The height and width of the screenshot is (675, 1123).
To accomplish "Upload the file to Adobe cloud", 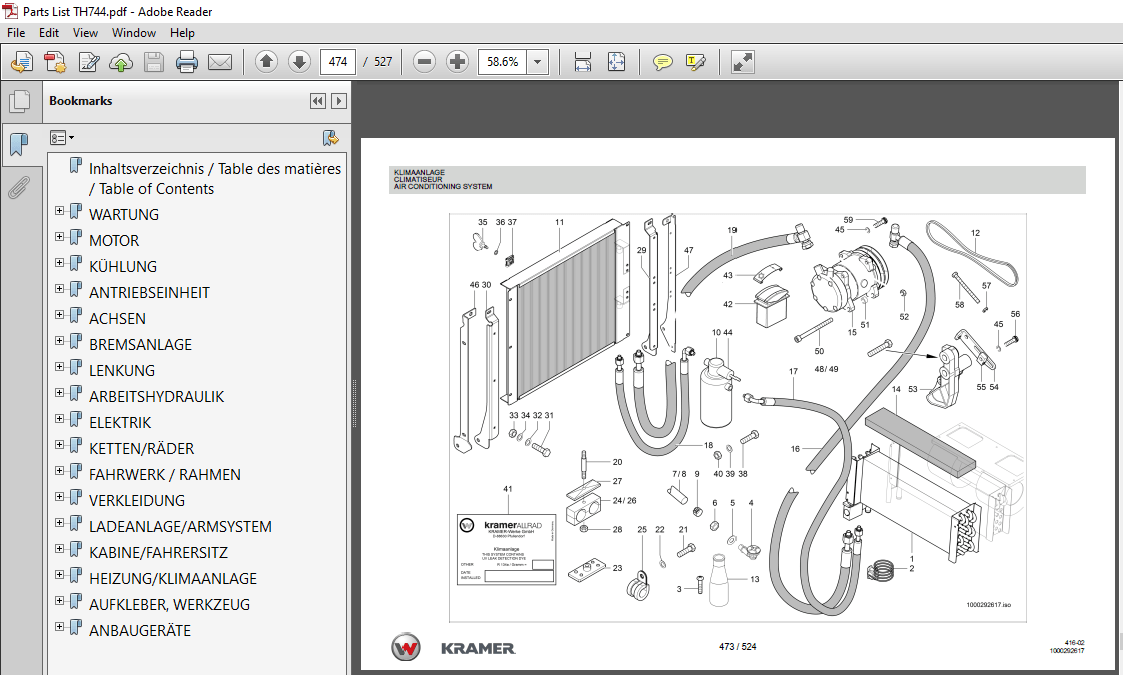I will (x=120, y=61).
